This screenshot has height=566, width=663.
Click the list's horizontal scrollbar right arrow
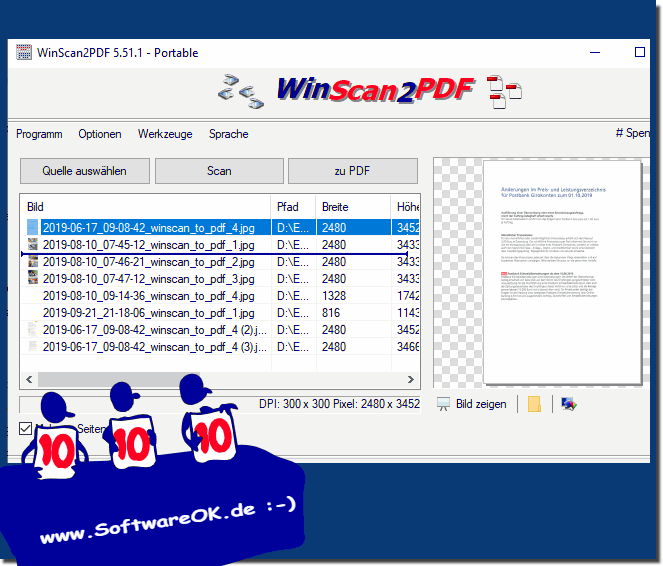(x=411, y=379)
